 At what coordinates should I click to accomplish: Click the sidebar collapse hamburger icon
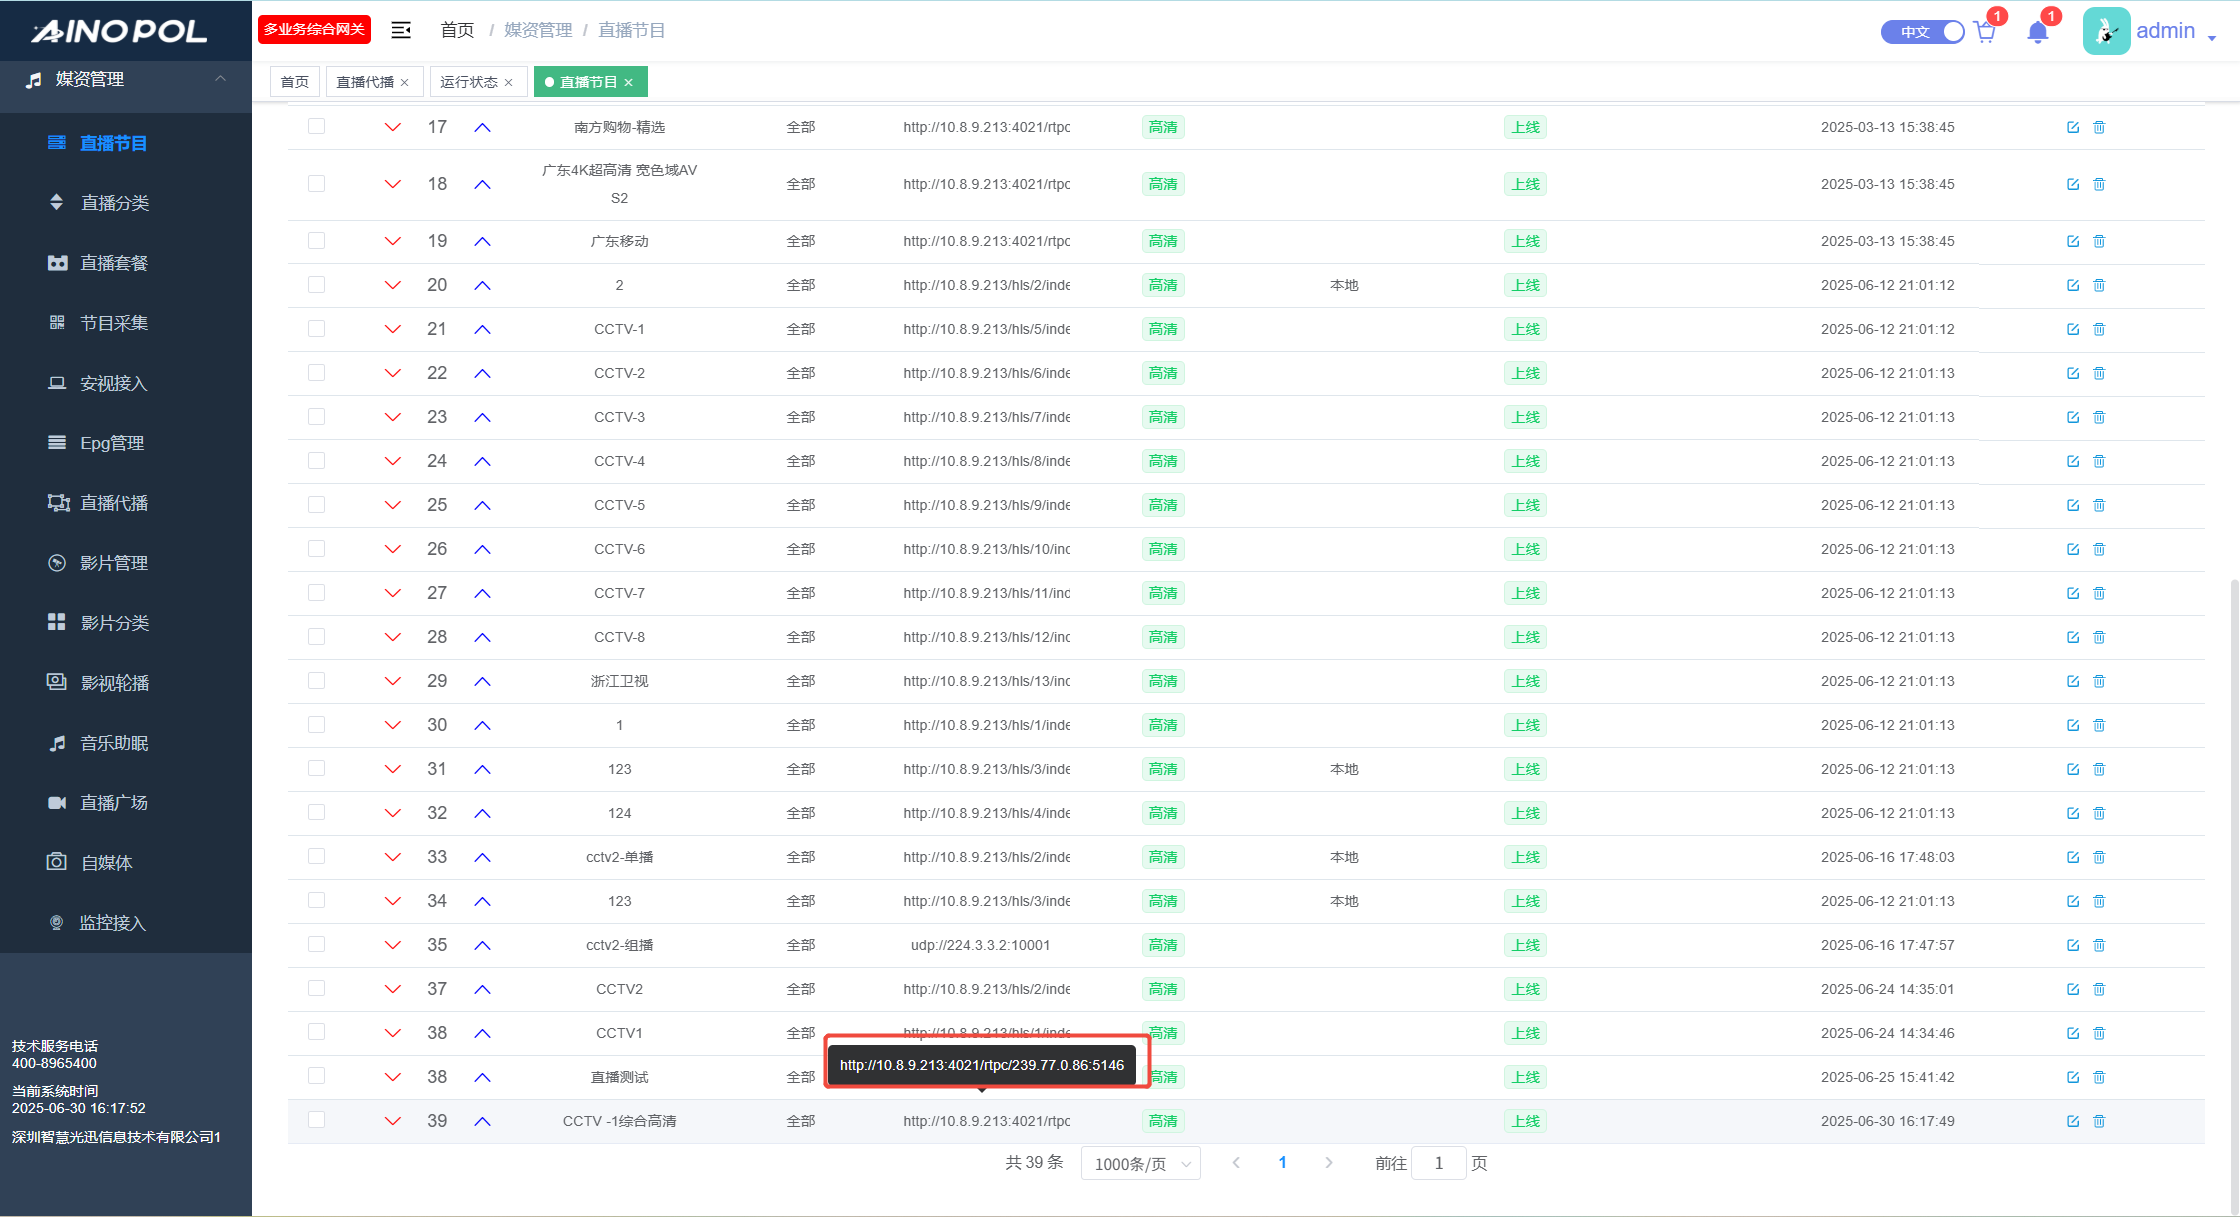(x=401, y=30)
